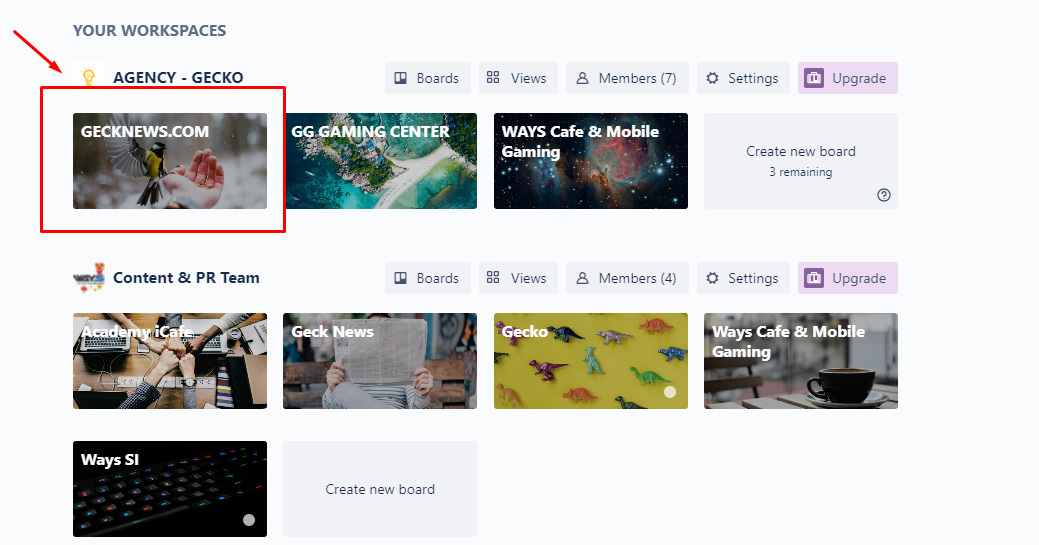
Task: View Members (4) of Content & PR Team
Action: pyautogui.click(x=627, y=278)
